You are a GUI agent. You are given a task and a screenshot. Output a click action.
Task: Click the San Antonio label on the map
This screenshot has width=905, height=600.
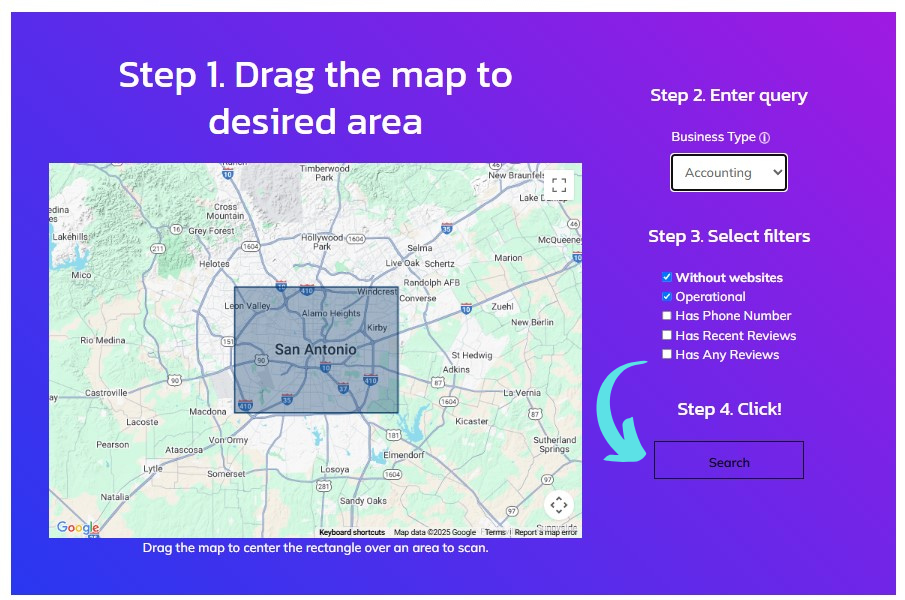pos(315,350)
